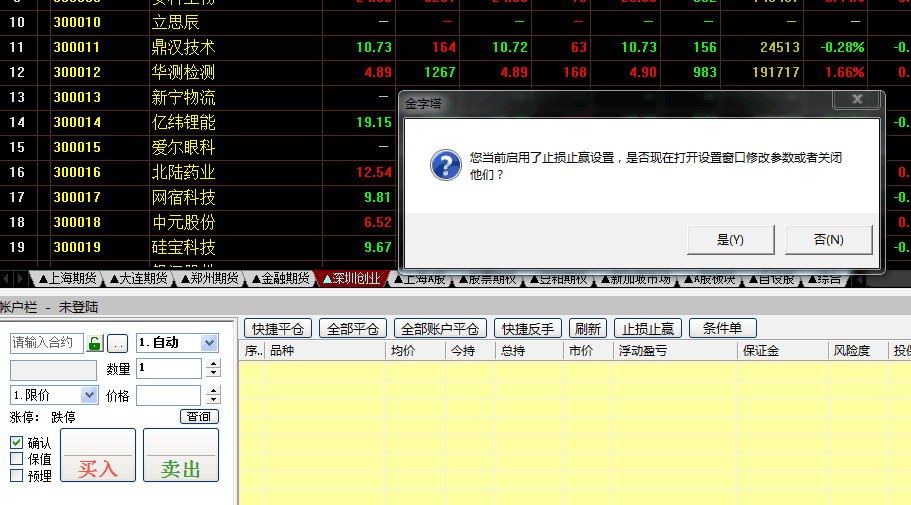Viewport: 911px width, 505px height.
Task: Select the 网宿科技 stock row
Action: [199, 197]
